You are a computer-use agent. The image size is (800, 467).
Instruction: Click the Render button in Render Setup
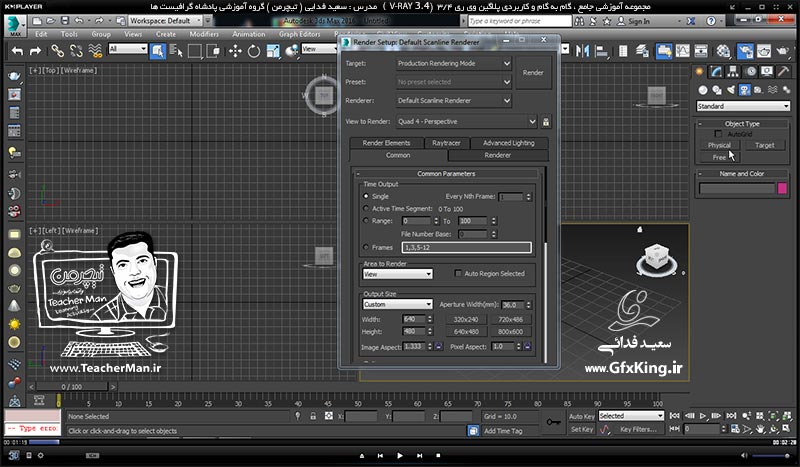(x=533, y=72)
